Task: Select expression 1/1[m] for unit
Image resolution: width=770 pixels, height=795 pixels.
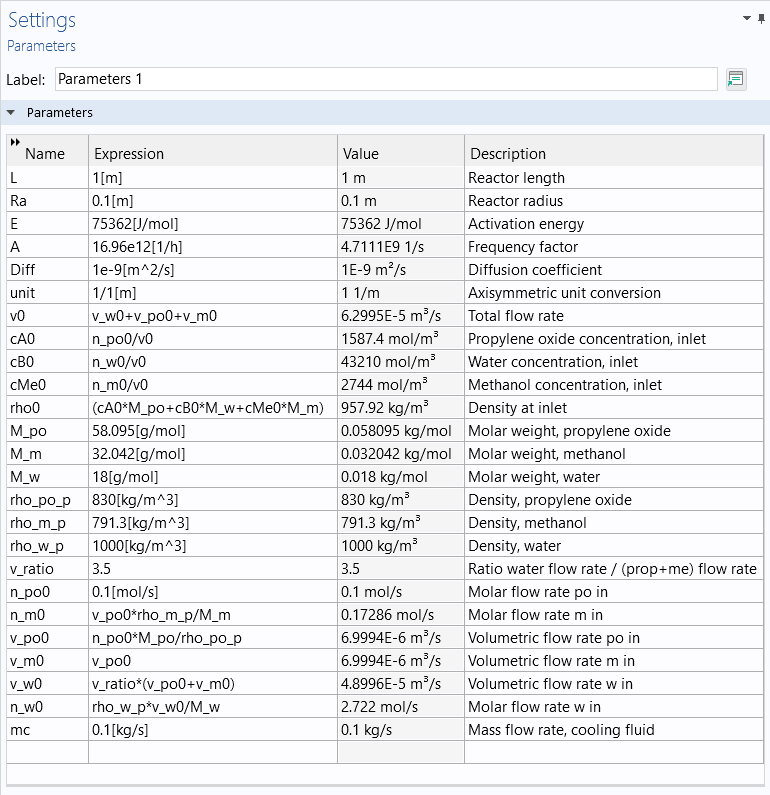Action: 213,293
